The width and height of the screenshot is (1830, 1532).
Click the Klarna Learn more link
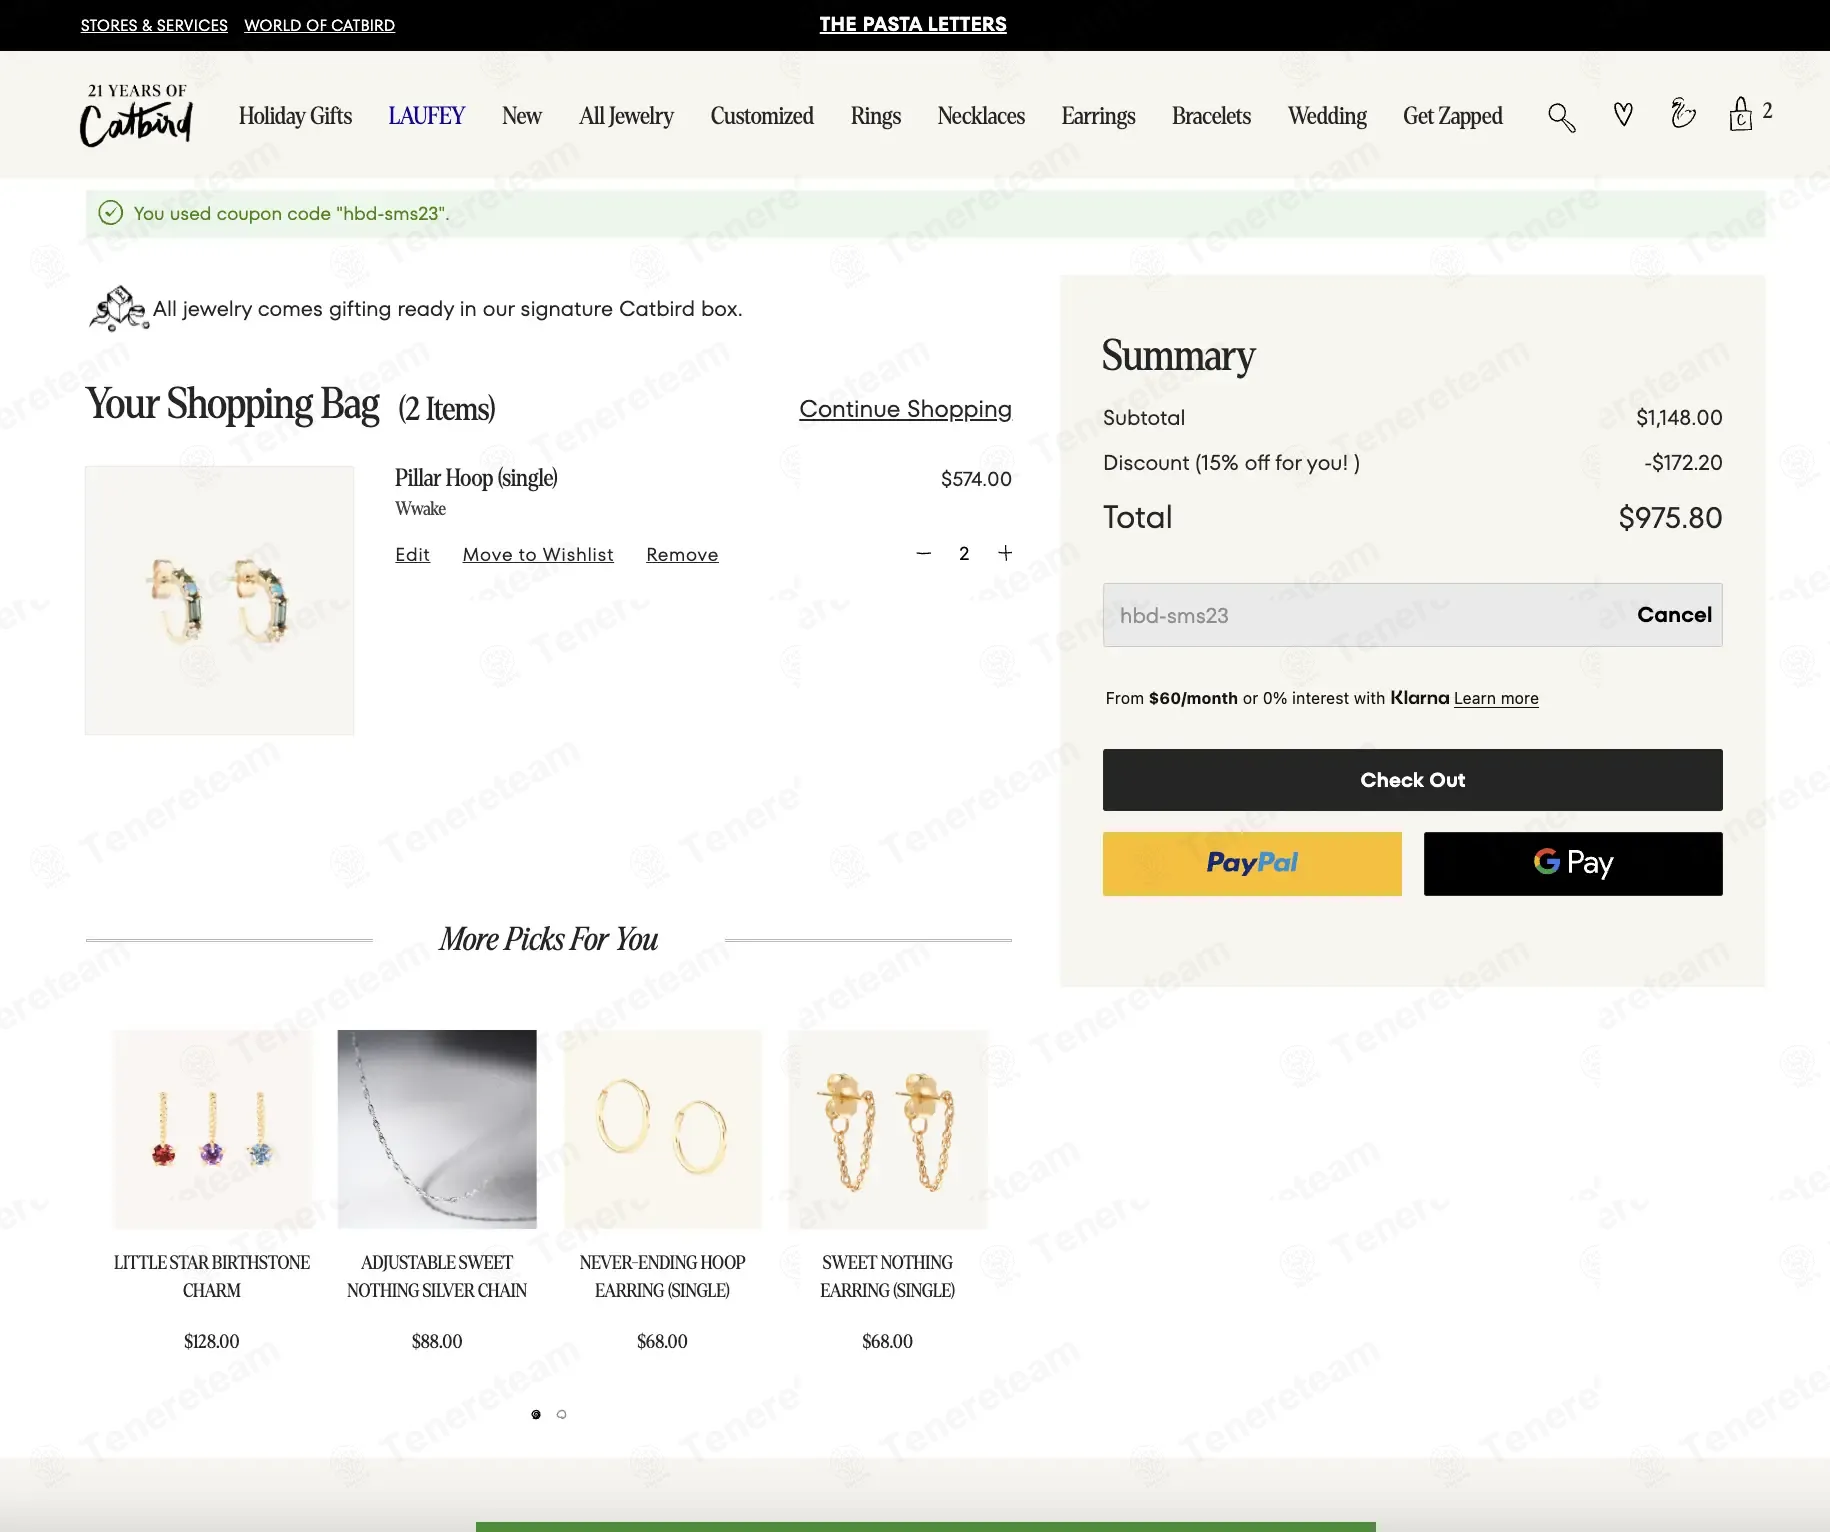coord(1495,698)
